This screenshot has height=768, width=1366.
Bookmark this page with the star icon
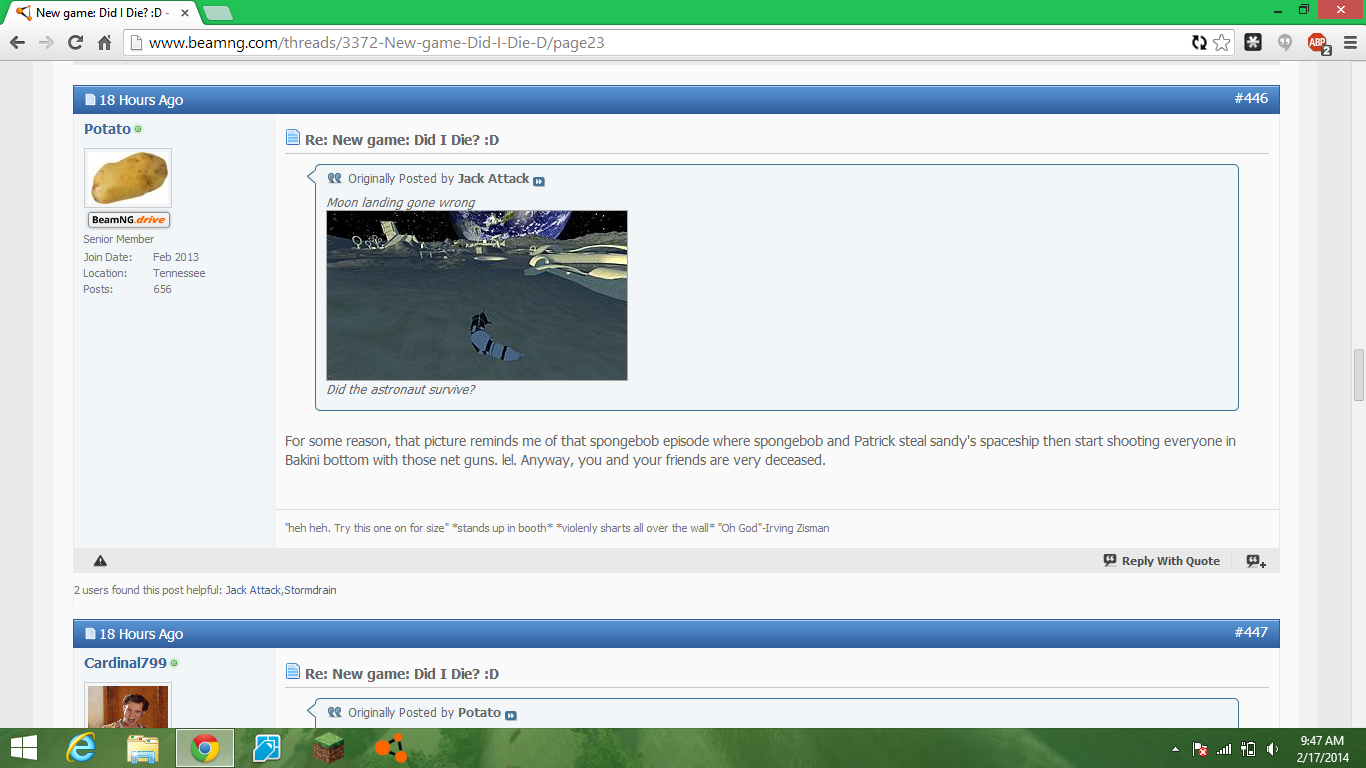click(1222, 43)
